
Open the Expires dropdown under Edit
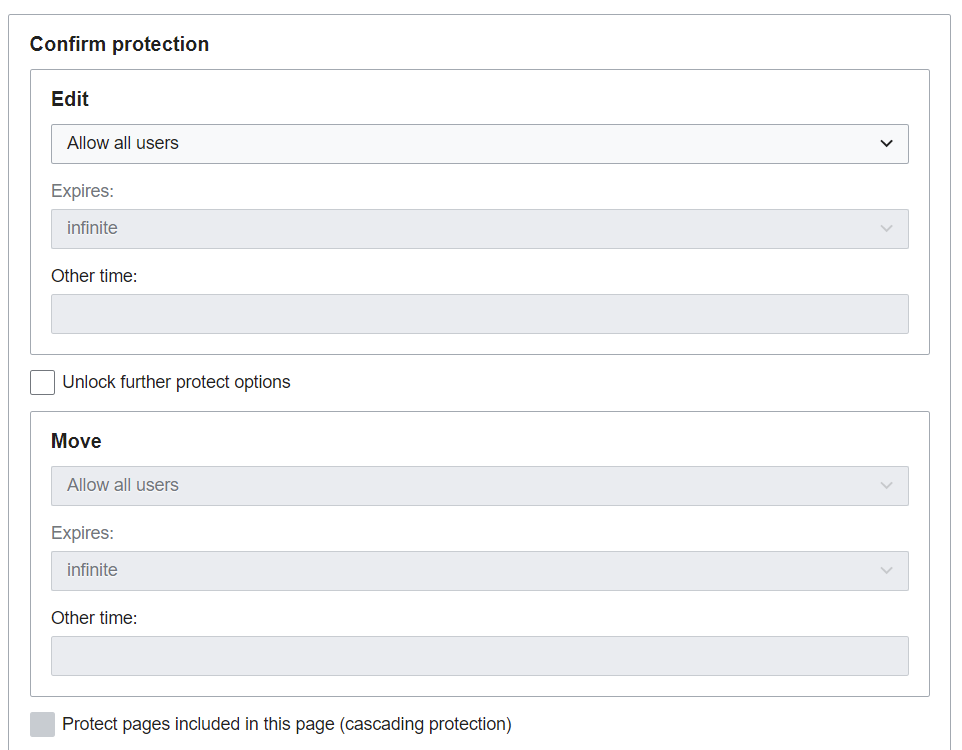pos(479,229)
